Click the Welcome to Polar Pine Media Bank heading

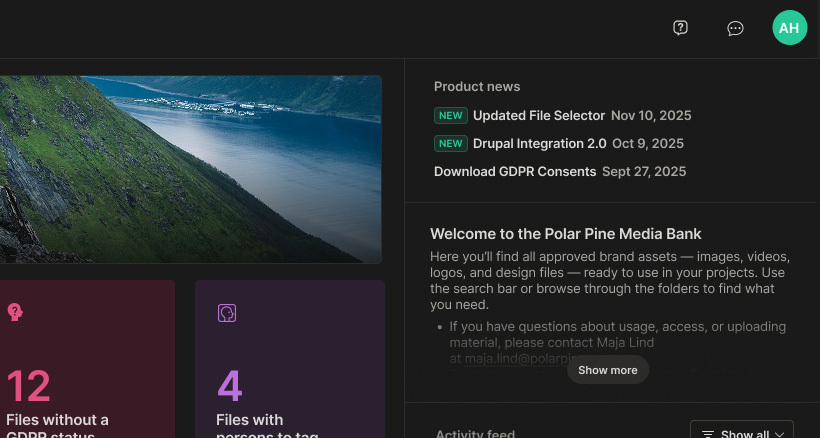[565, 234]
